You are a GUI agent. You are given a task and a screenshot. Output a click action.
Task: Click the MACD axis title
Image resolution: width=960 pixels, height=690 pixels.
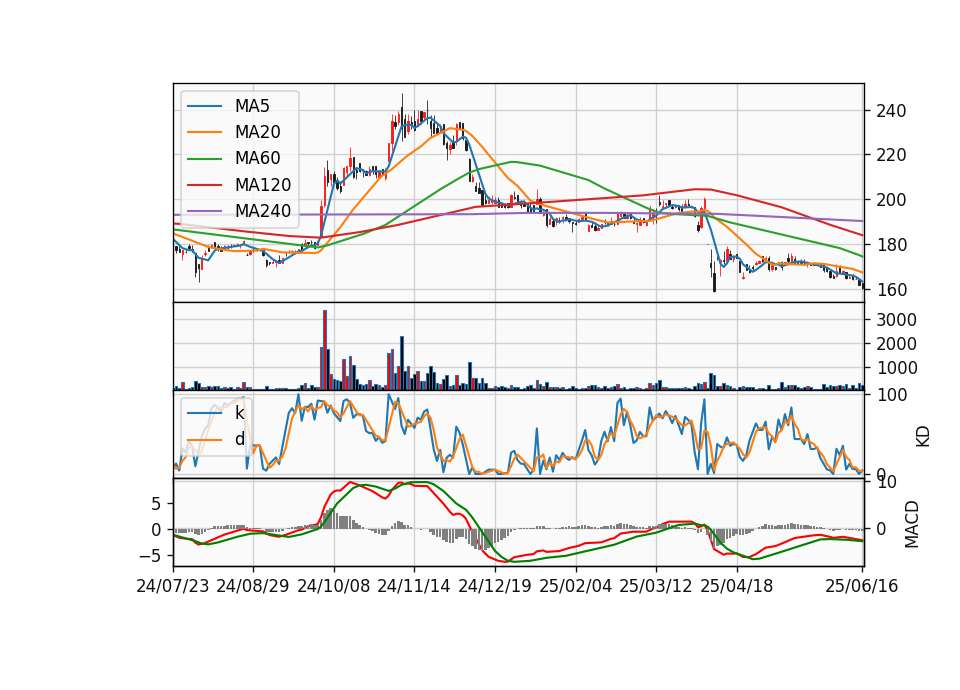click(x=912, y=524)
